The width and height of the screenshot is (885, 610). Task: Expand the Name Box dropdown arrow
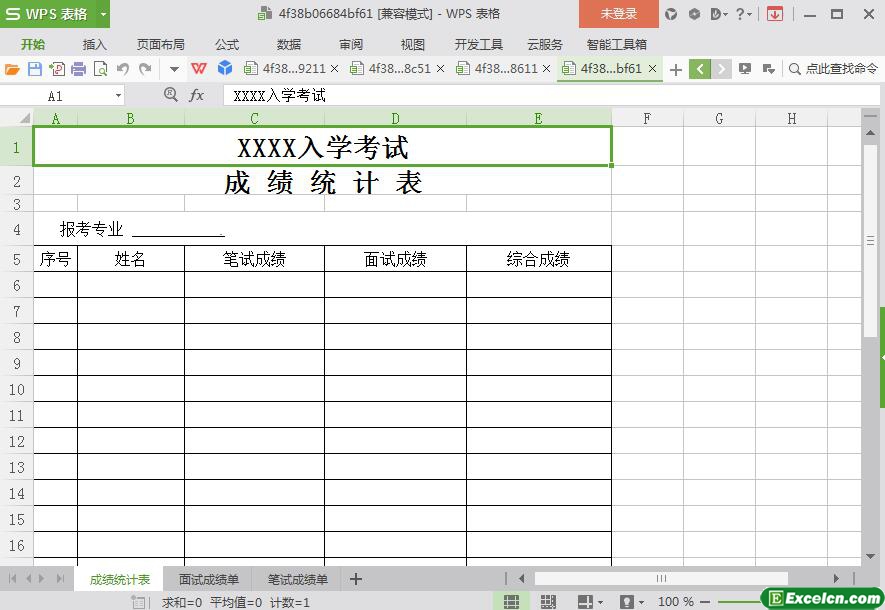(x=118, y=96)
